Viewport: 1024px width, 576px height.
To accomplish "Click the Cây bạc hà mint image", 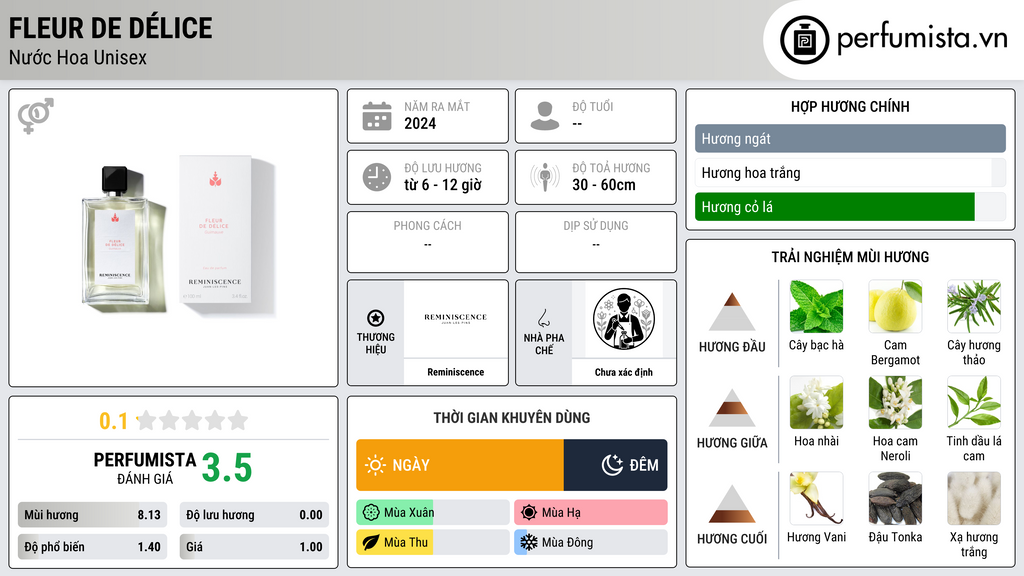I will point(816,306).
